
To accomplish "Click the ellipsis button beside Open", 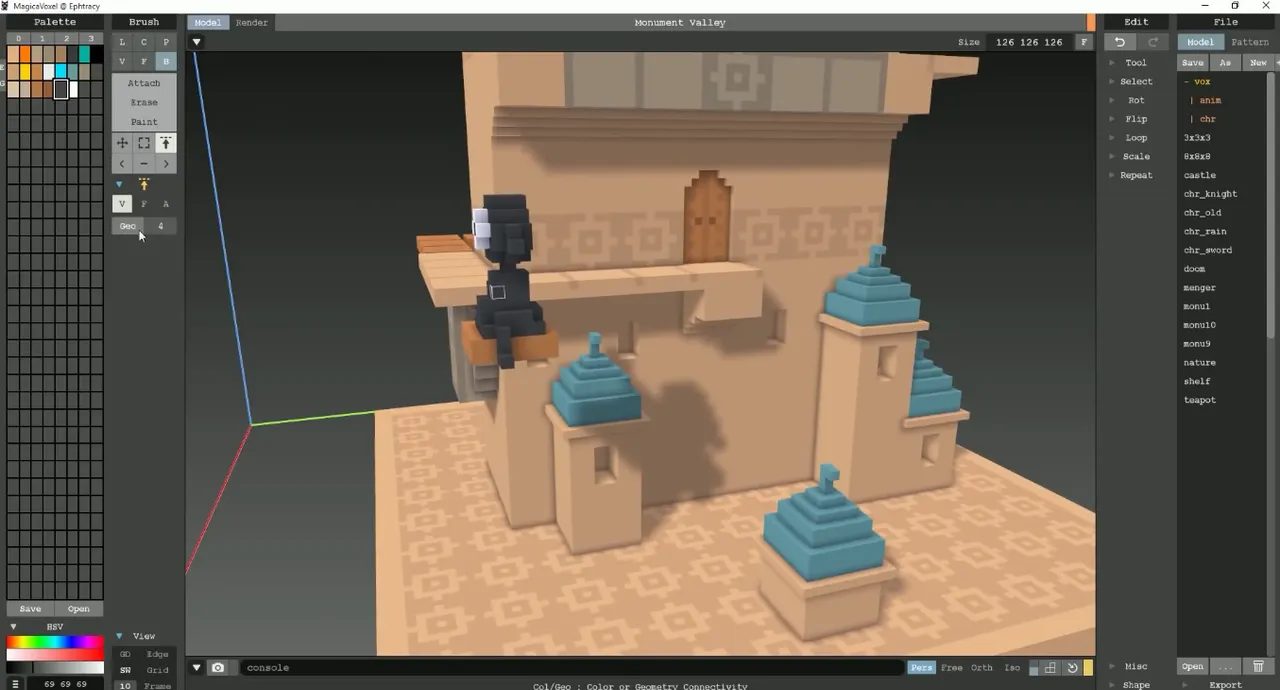I will click(x=1226, y=667).
